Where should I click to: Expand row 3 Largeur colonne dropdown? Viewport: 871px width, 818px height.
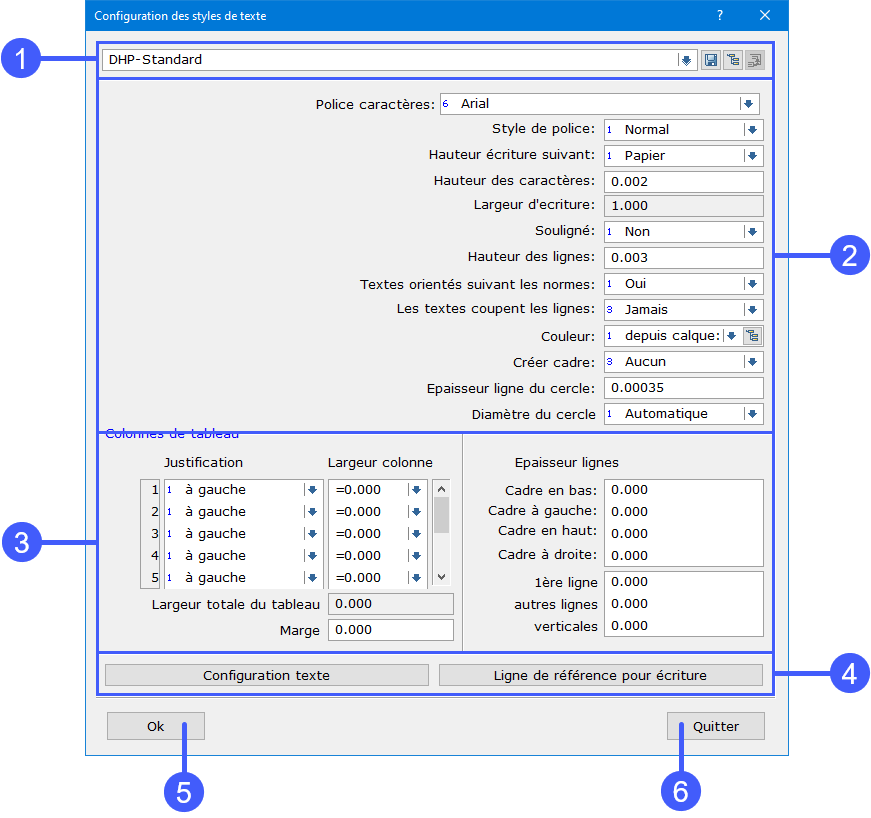[416, 534]
